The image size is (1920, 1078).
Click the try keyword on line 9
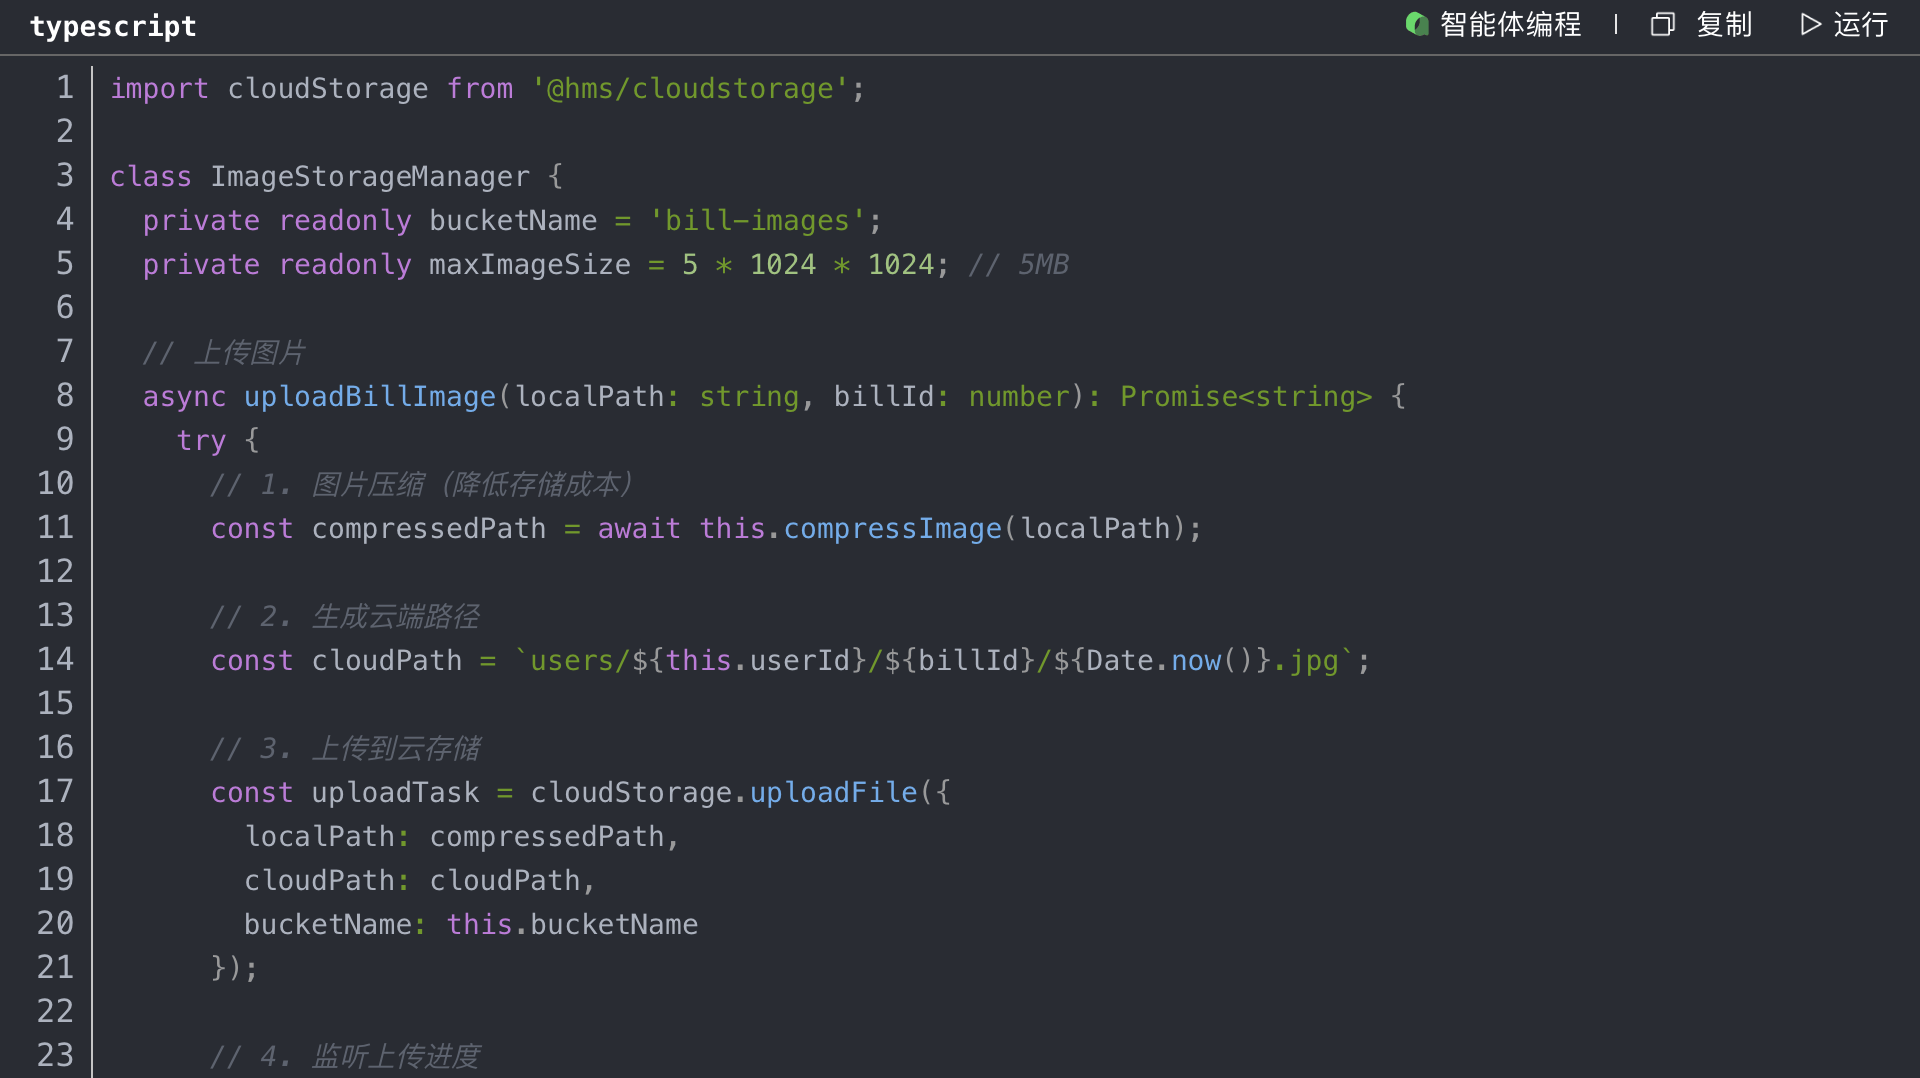click(201, 441)
